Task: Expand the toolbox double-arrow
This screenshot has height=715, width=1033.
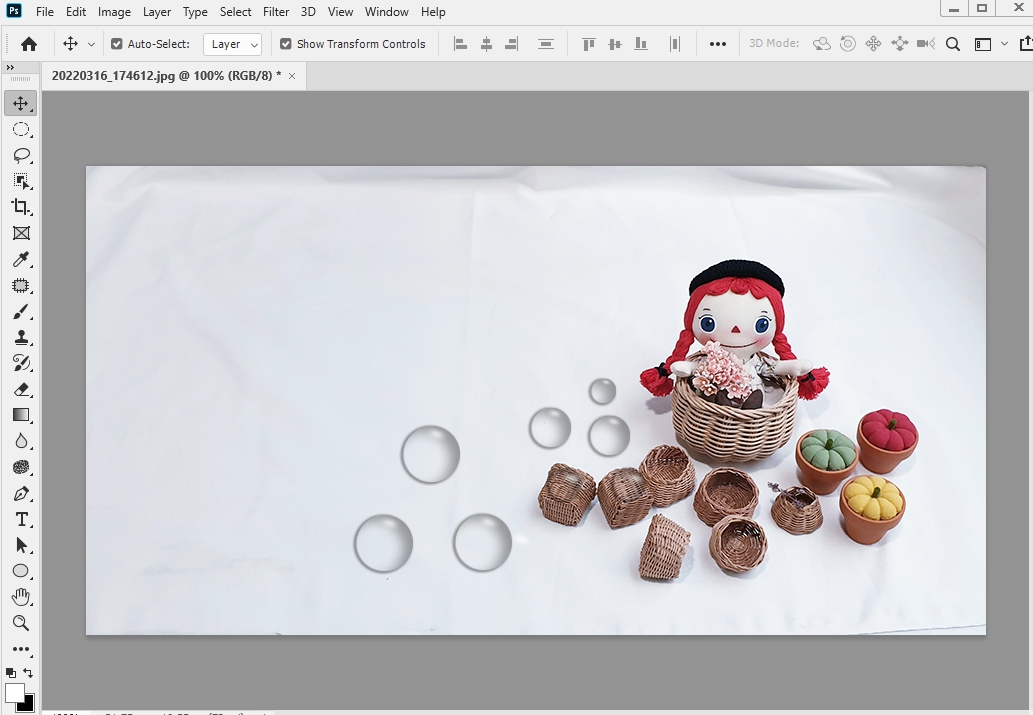Action: [x=10, y=67]
